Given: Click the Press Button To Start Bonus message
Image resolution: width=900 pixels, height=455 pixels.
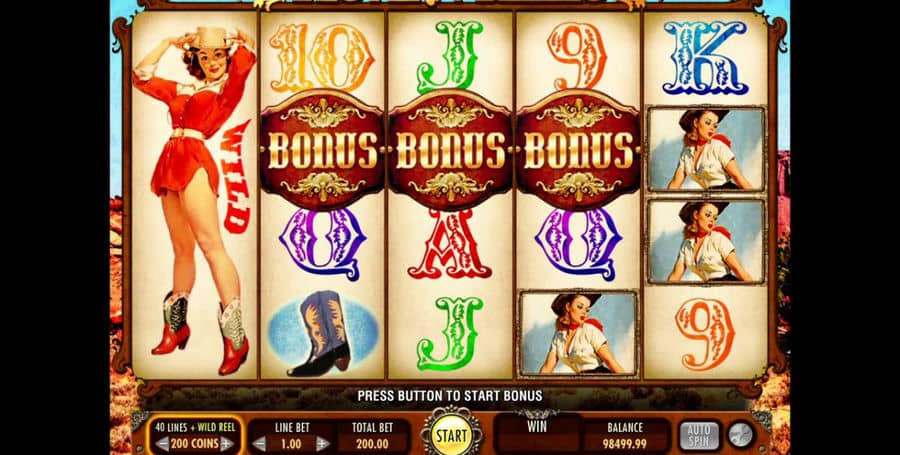Looking at the screenshot, I should [449, 395].
